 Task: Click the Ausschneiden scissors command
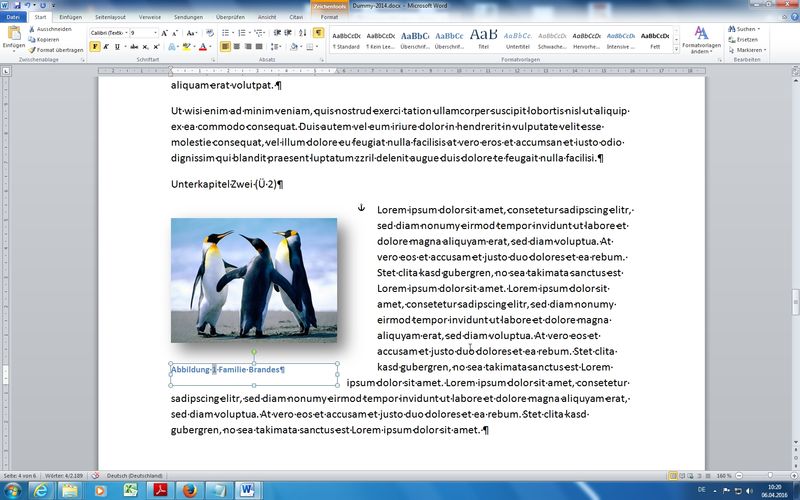[50, 29]
